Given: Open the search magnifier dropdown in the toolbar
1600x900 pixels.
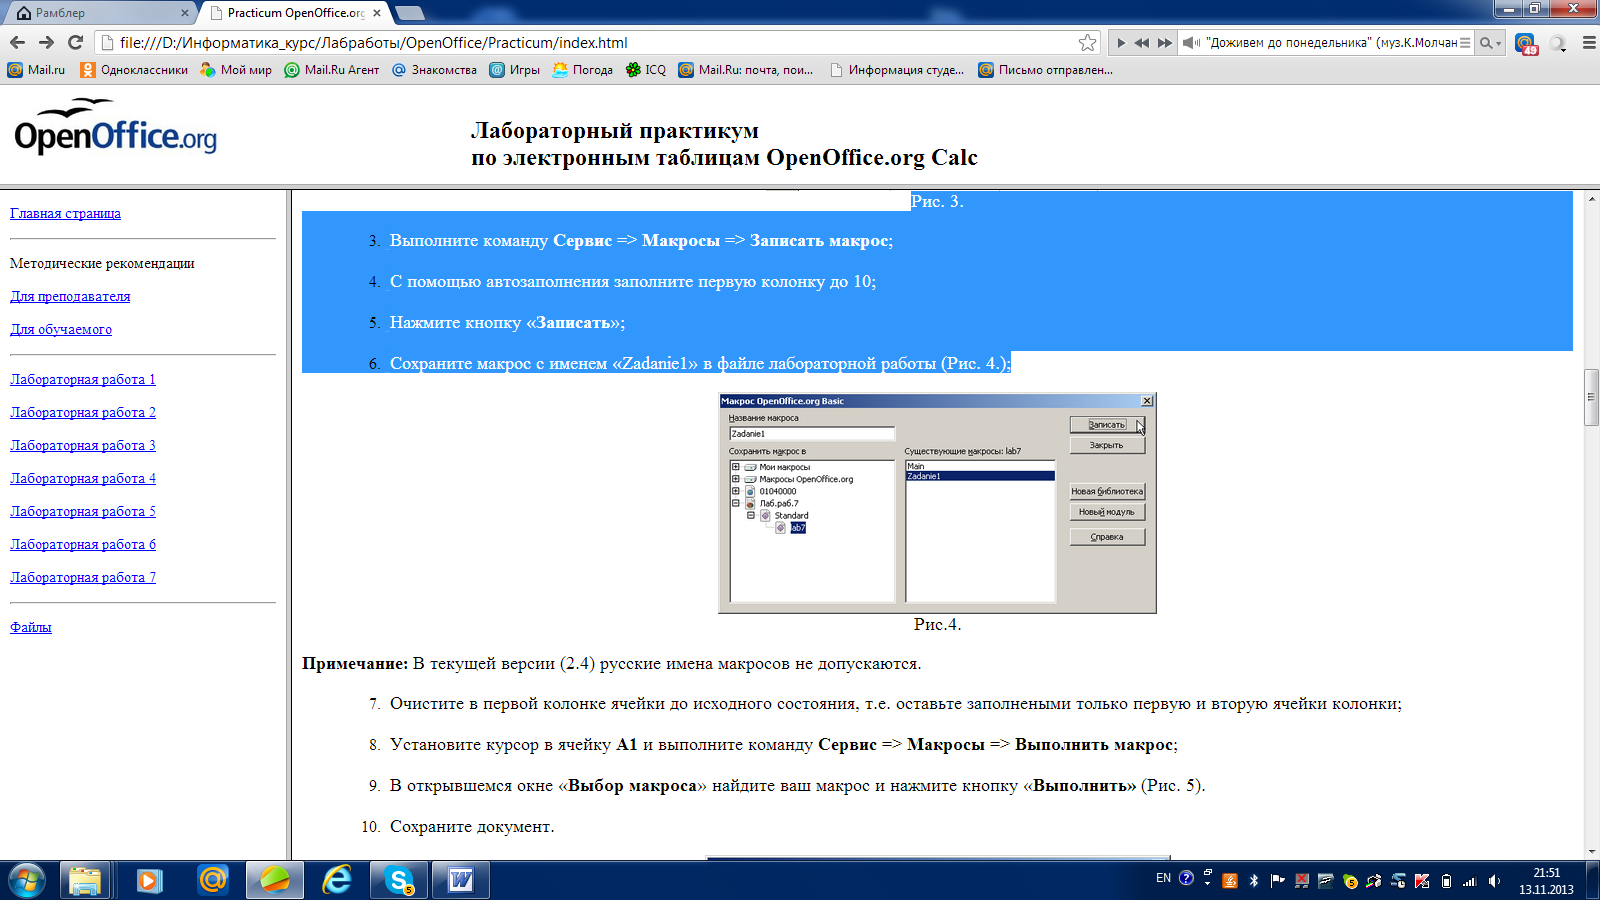Looking at the screenshot, I should pyautogui.click(x=1491, y=43).
